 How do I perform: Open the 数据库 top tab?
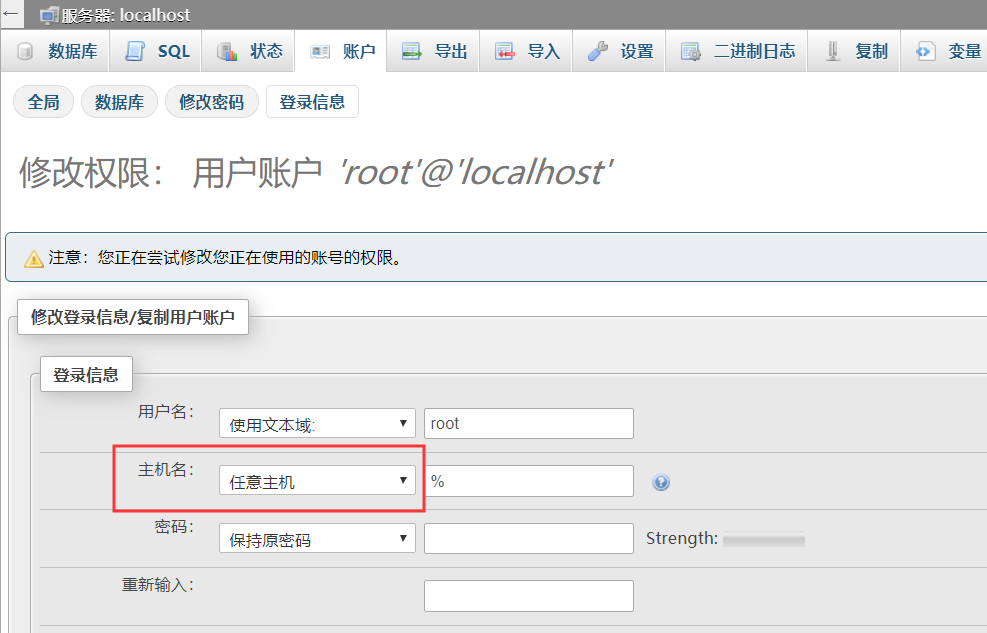click(55, 51)
